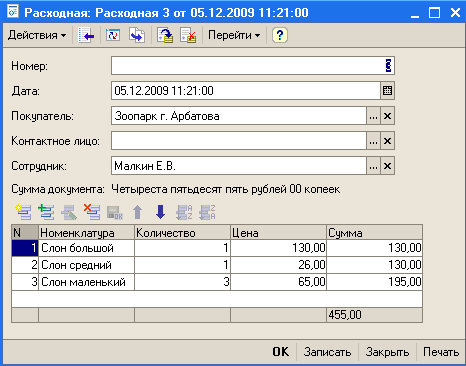Click the window system menu icon in title bar
Image resolution: width=466 pixels, height=366 pixels.
[13, 12]
